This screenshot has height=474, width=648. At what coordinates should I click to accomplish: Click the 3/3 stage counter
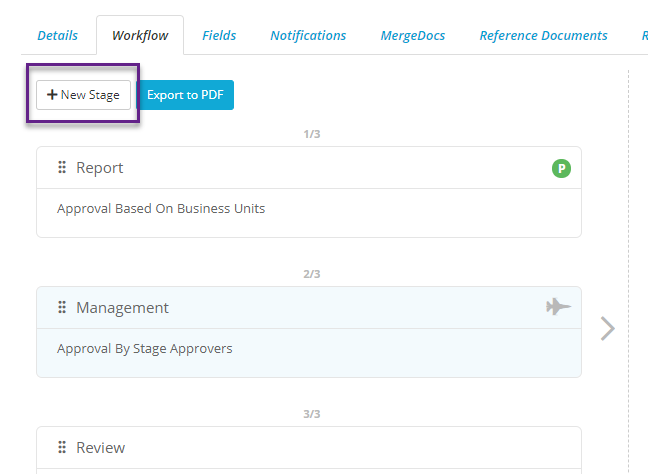[x=312, y=414]
